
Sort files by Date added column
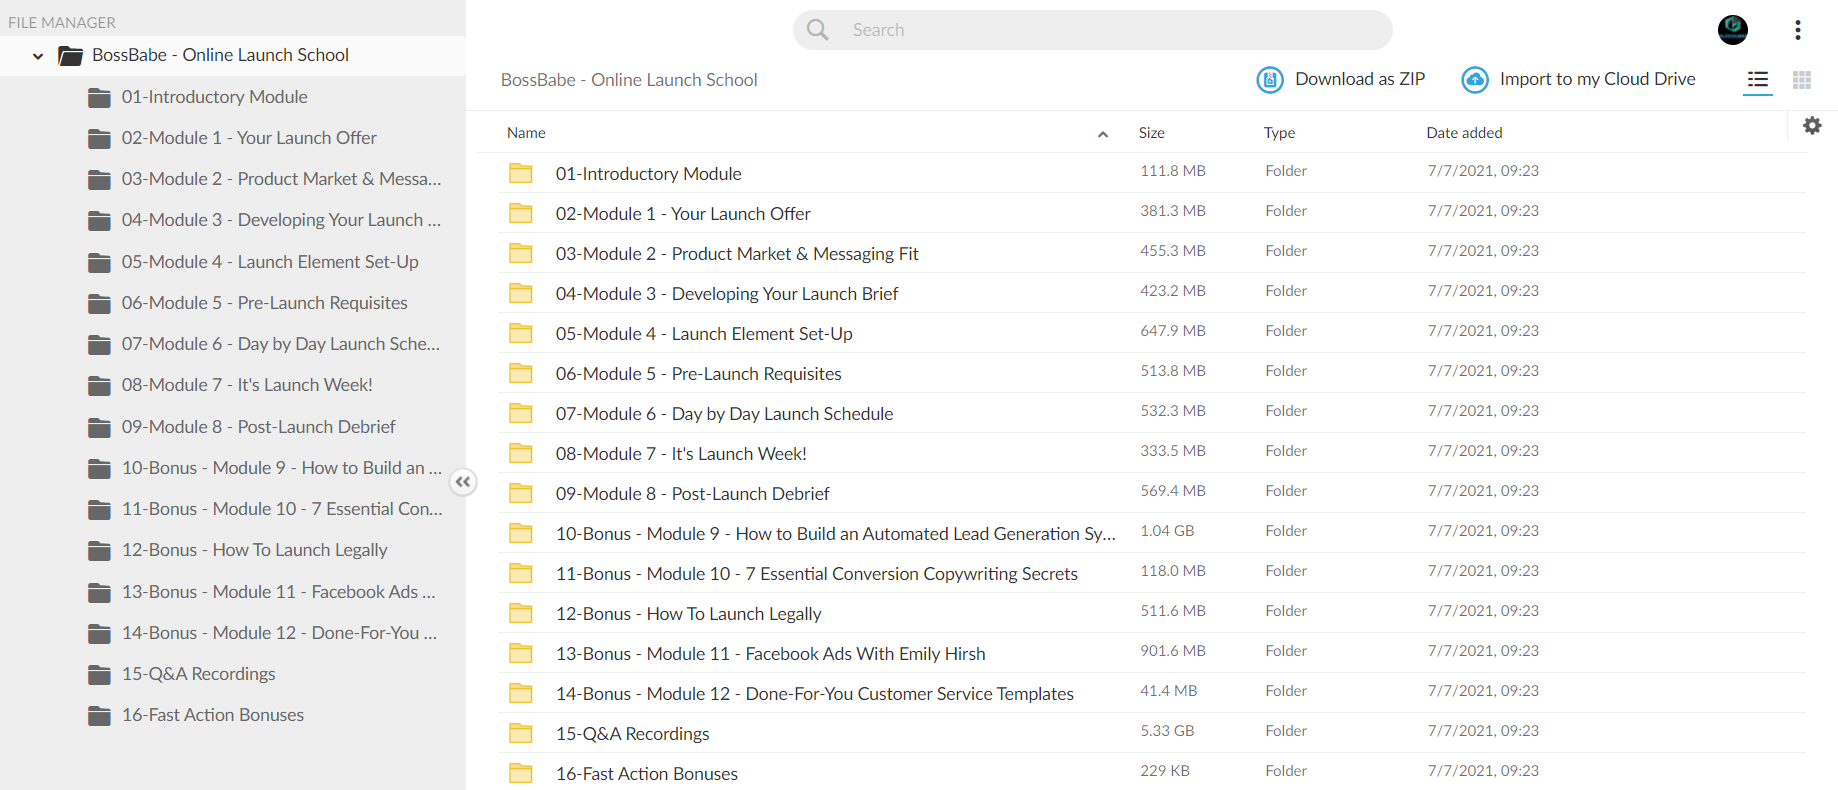pyautogui.click(x=1464, y=133)
